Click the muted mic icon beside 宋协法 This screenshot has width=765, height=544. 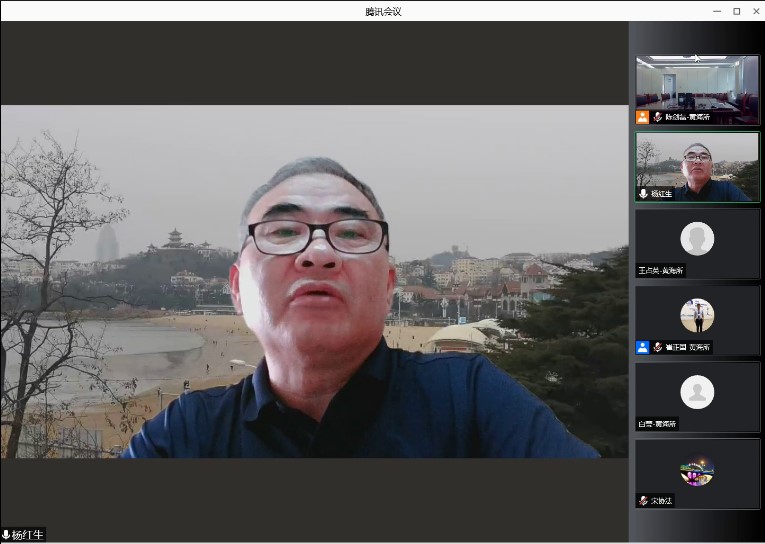tap(643, 500)
